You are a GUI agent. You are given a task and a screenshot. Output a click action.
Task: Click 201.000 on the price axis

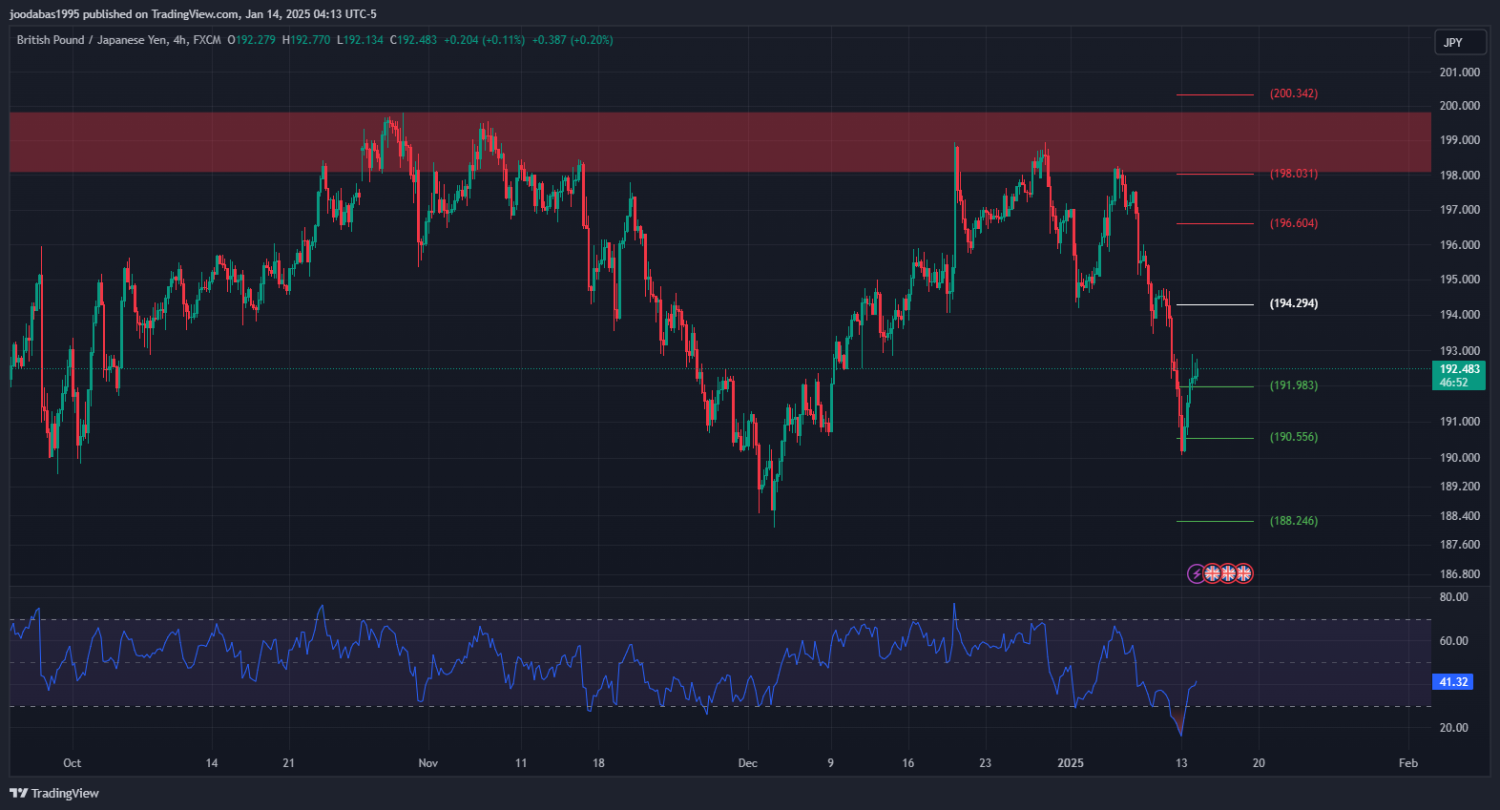pos(1461,73)
